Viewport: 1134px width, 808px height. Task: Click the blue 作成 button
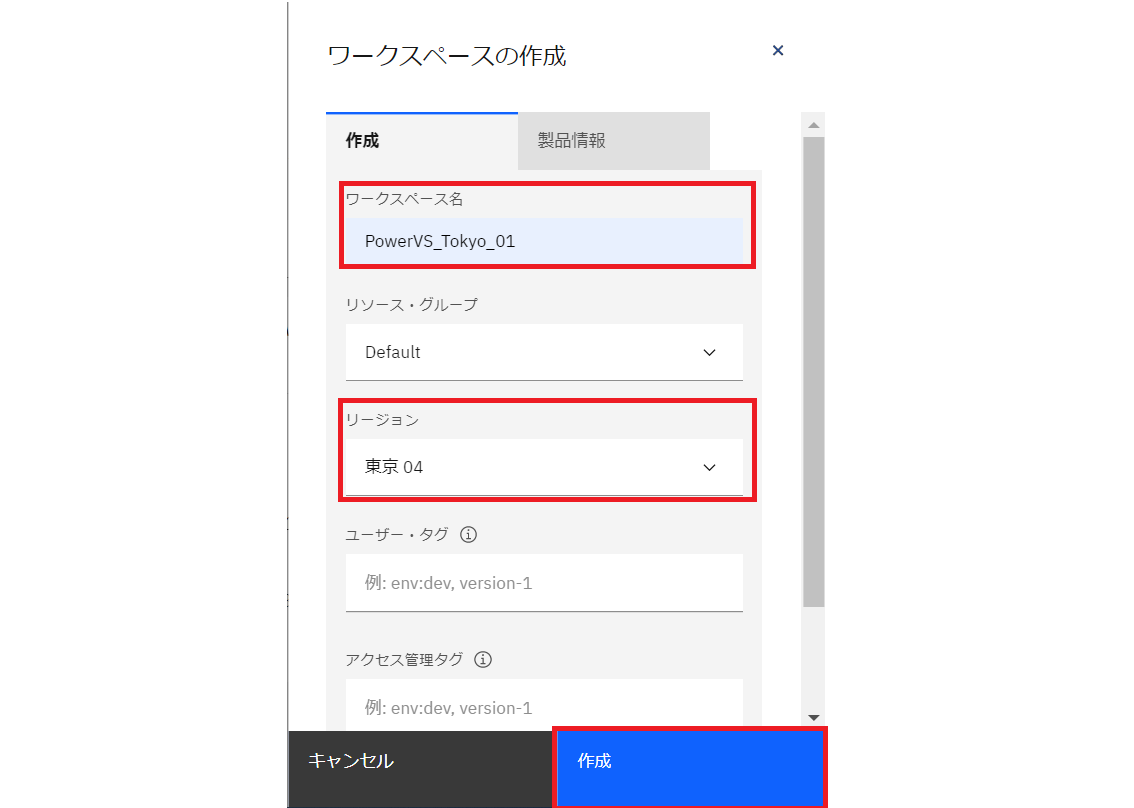690,767
